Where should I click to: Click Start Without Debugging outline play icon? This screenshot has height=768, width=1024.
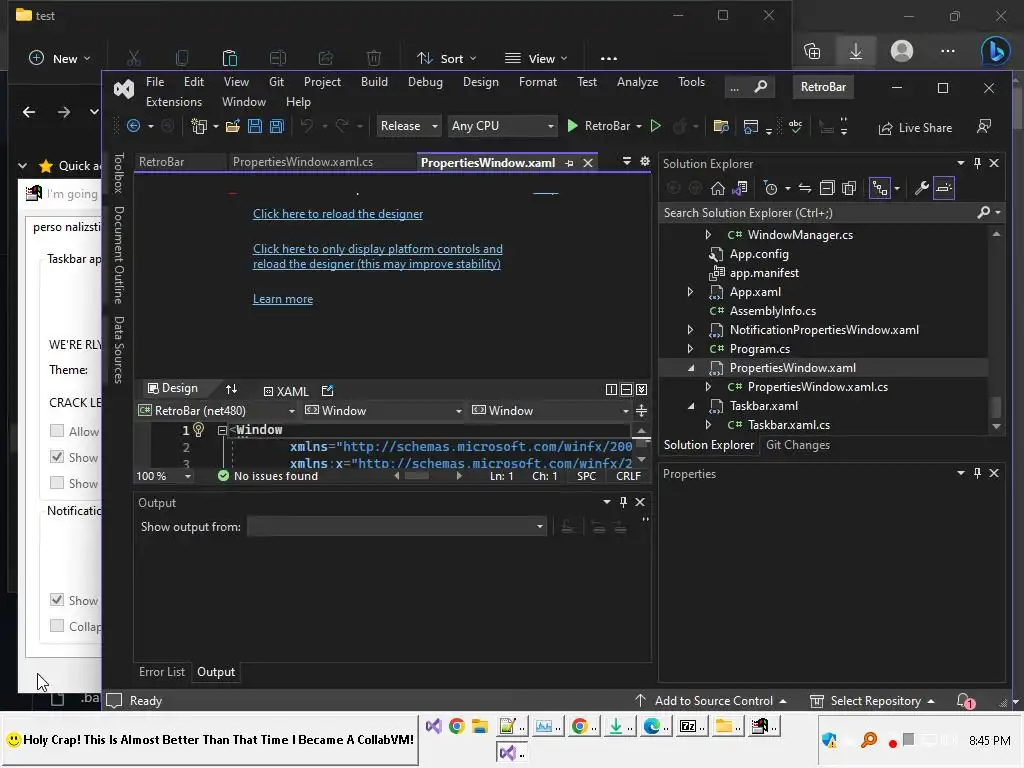(656, 126)
